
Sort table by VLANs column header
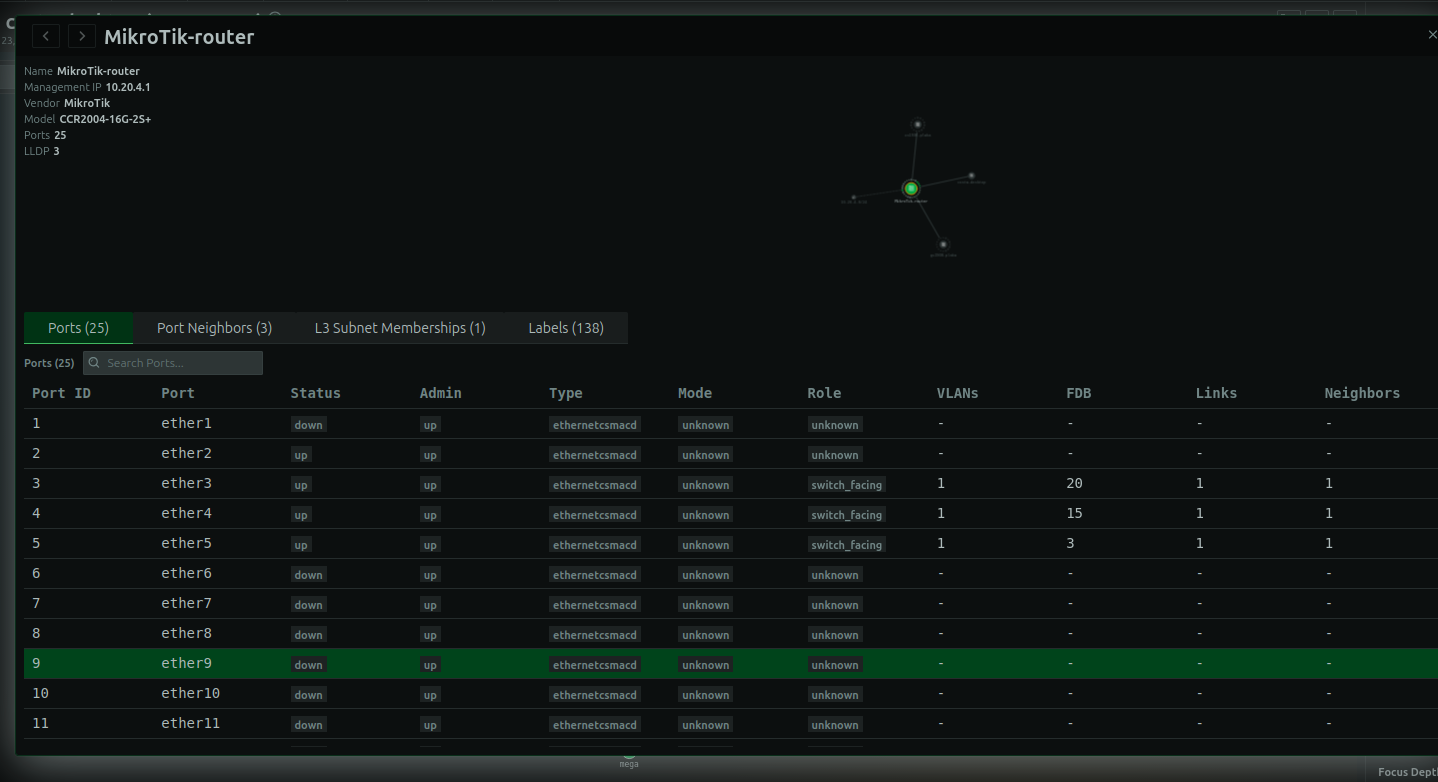click(957, 393)
